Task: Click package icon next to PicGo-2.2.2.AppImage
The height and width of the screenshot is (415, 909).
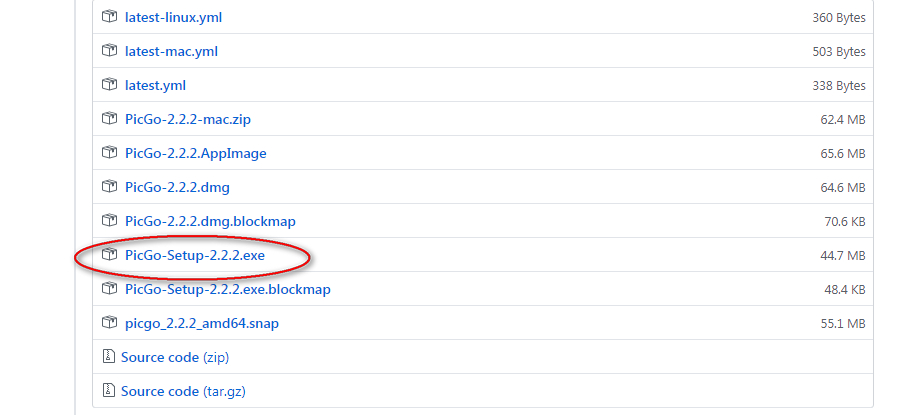Action: pyautogui.click(x=110, y=153)
